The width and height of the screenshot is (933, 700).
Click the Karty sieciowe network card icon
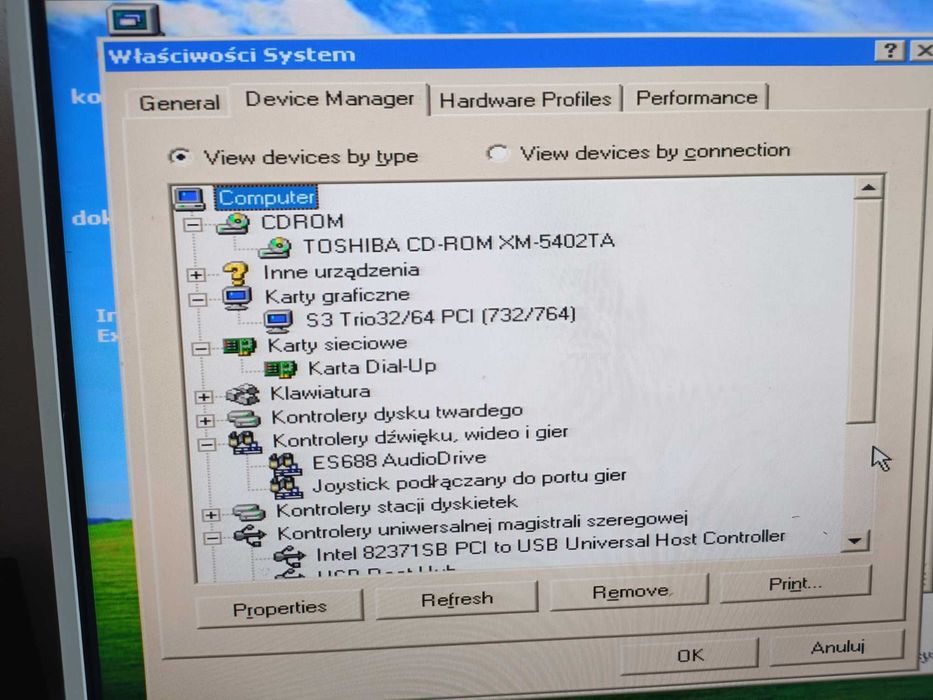click(x=239, y=346)
